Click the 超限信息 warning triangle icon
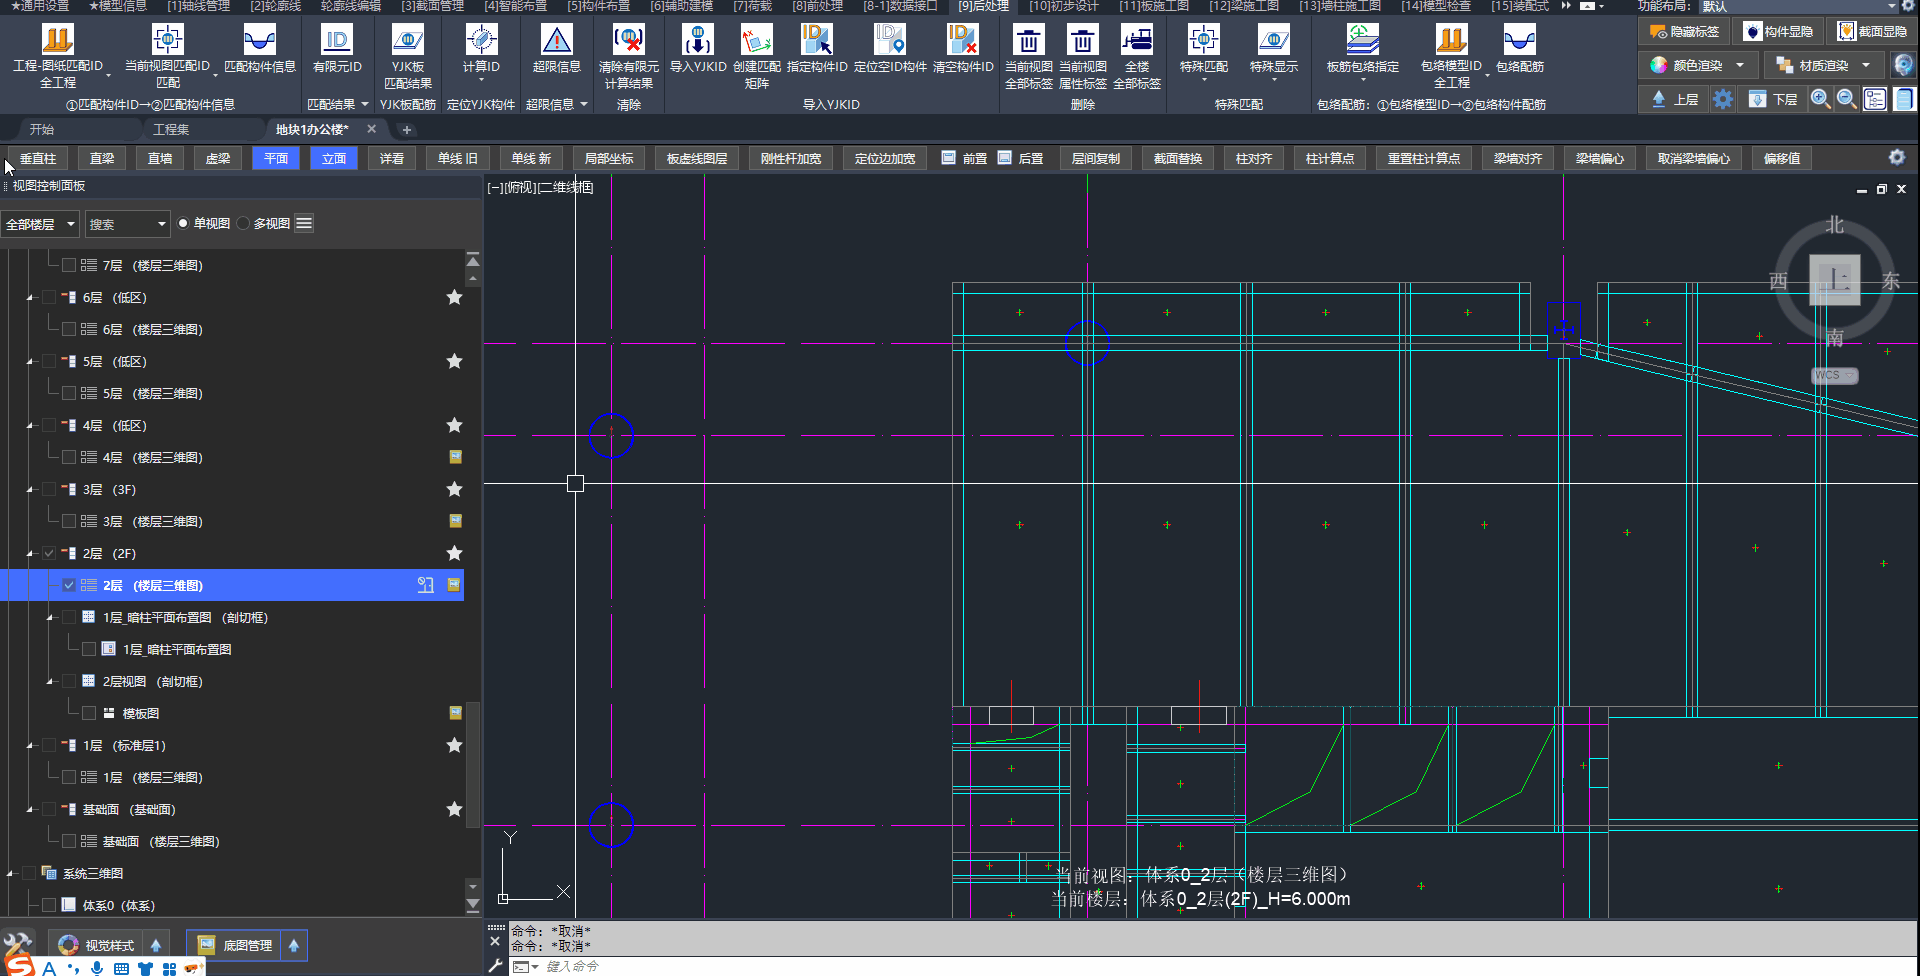1920x976 pixels. pos(556,41)
